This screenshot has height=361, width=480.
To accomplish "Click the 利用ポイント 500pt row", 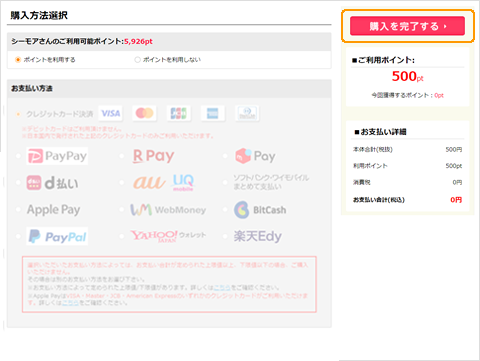I will click(x=407, y=166).
